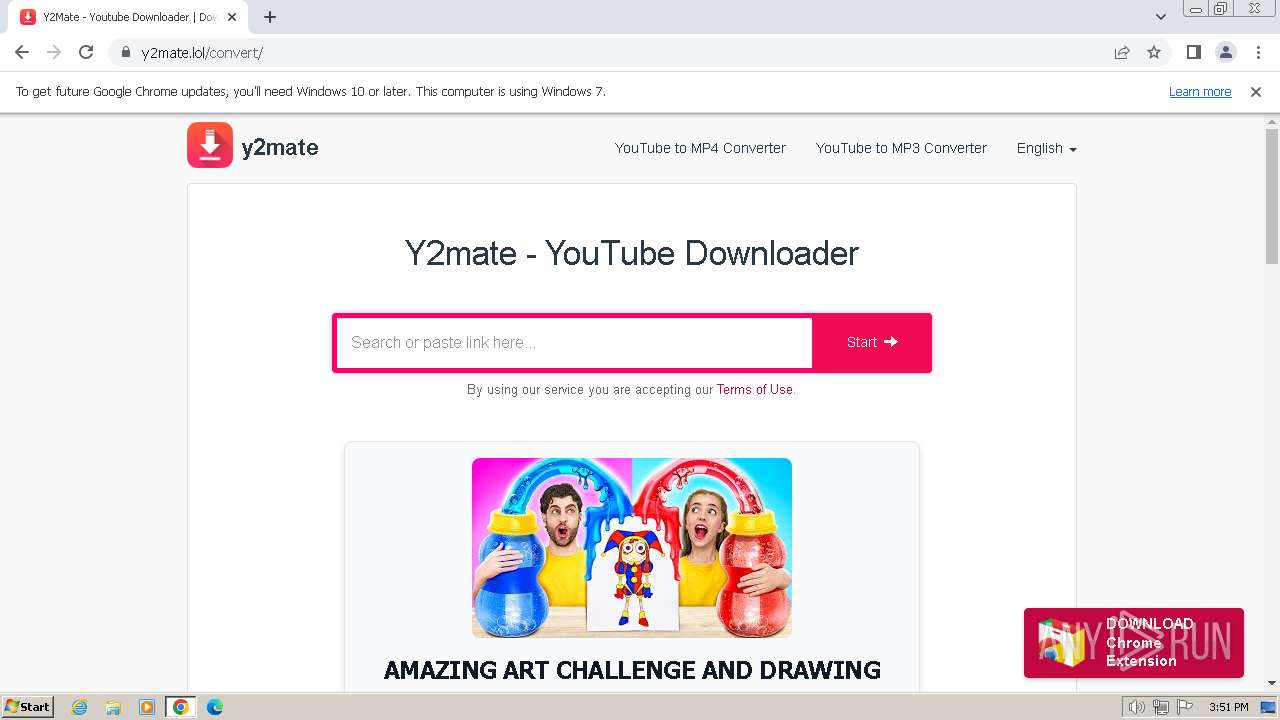The image size is (1280, 720).
Task: Focus the search or paste link field
Action: (574, 342)
